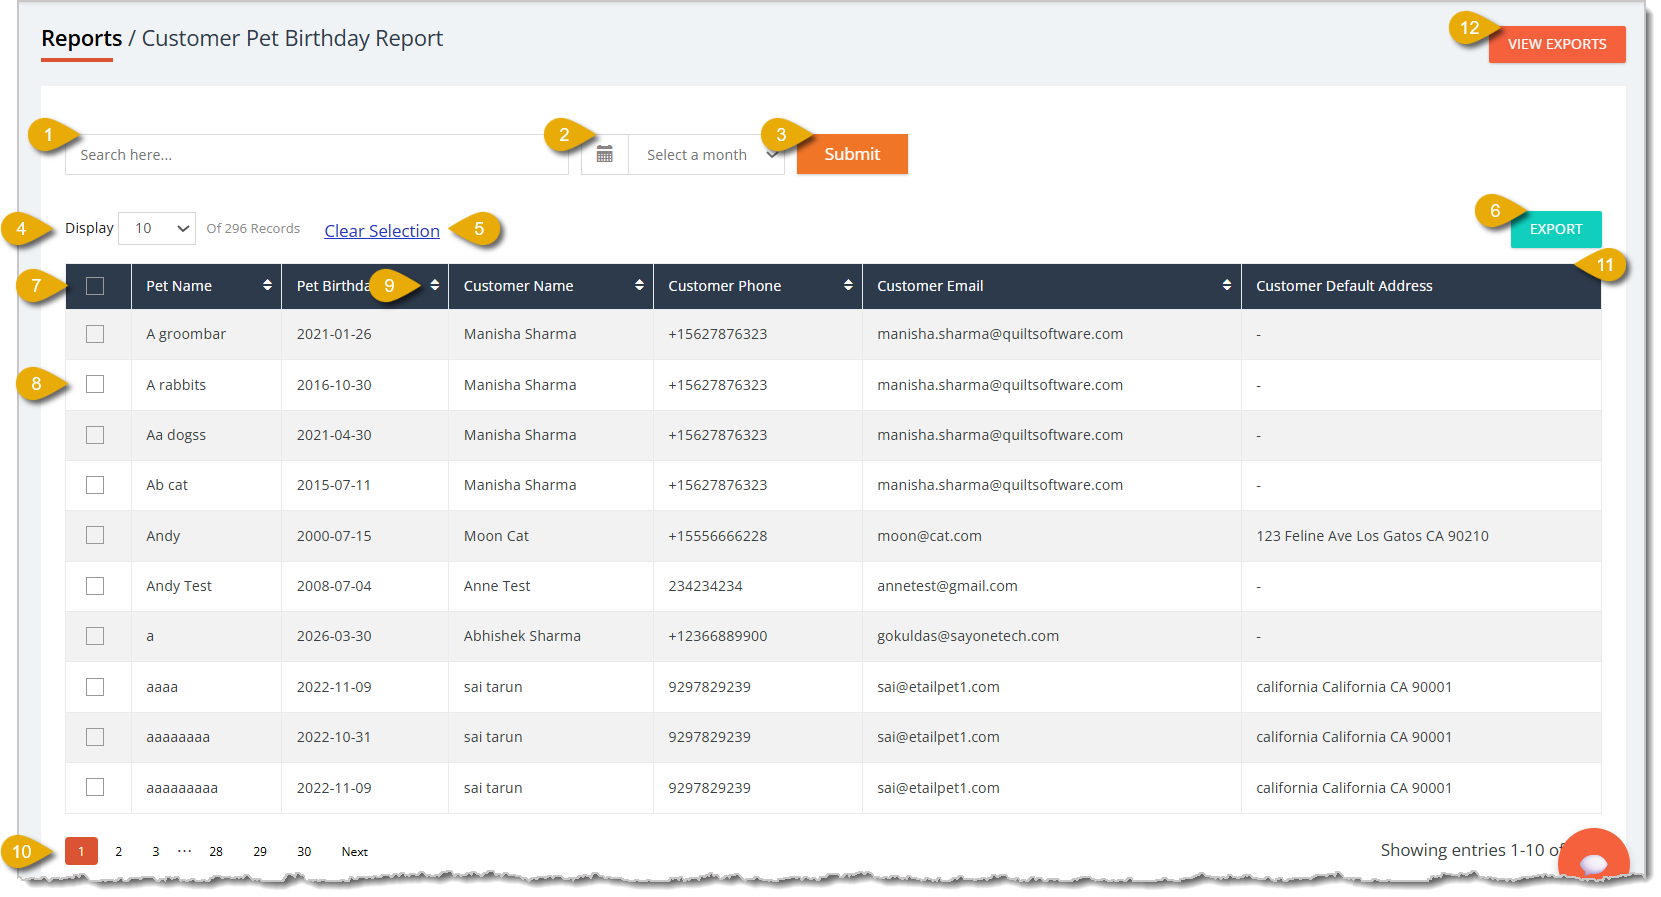Focus the Search here input field

[x=317, y=154]
